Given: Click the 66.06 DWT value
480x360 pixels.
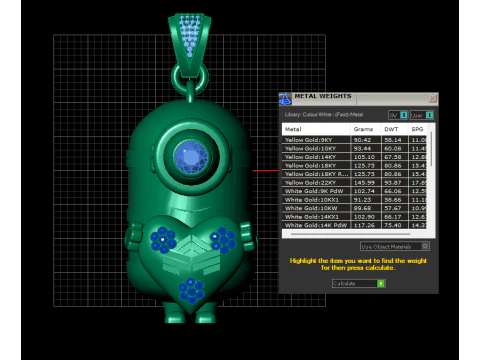Looking at the screenshot, I should coord(393,191).
